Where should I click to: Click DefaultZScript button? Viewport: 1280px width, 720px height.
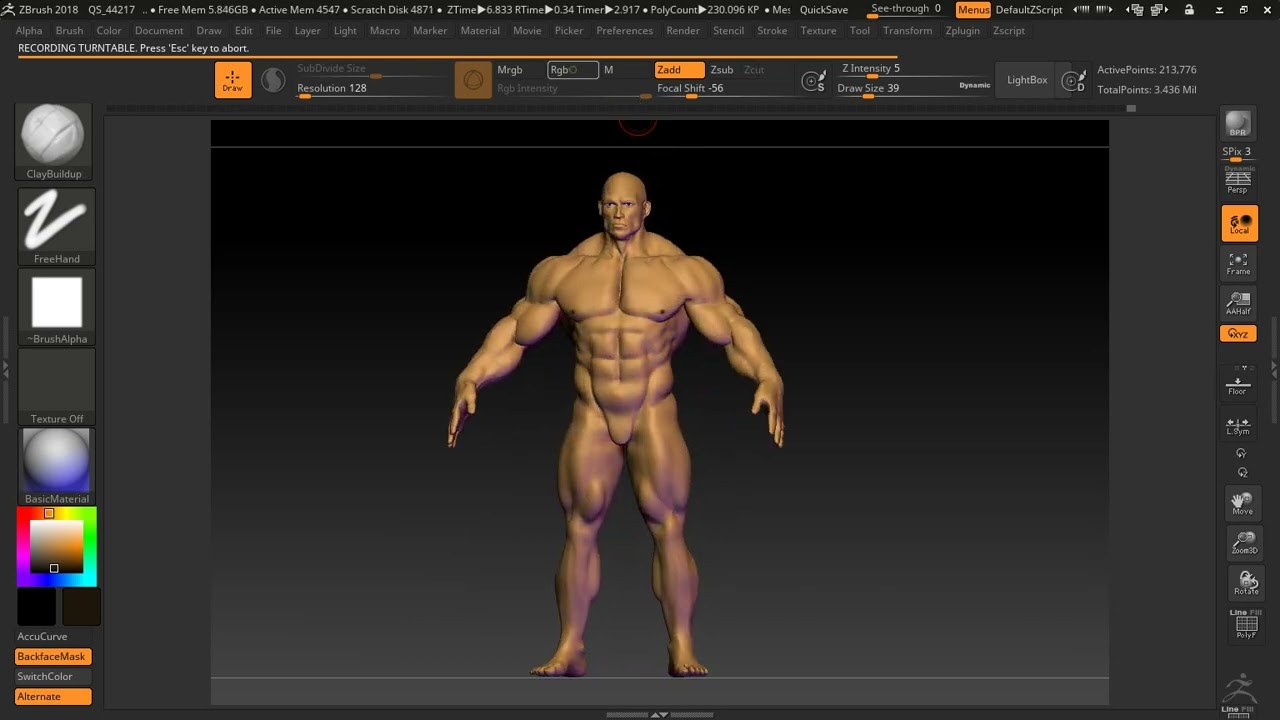[1029, 10]
